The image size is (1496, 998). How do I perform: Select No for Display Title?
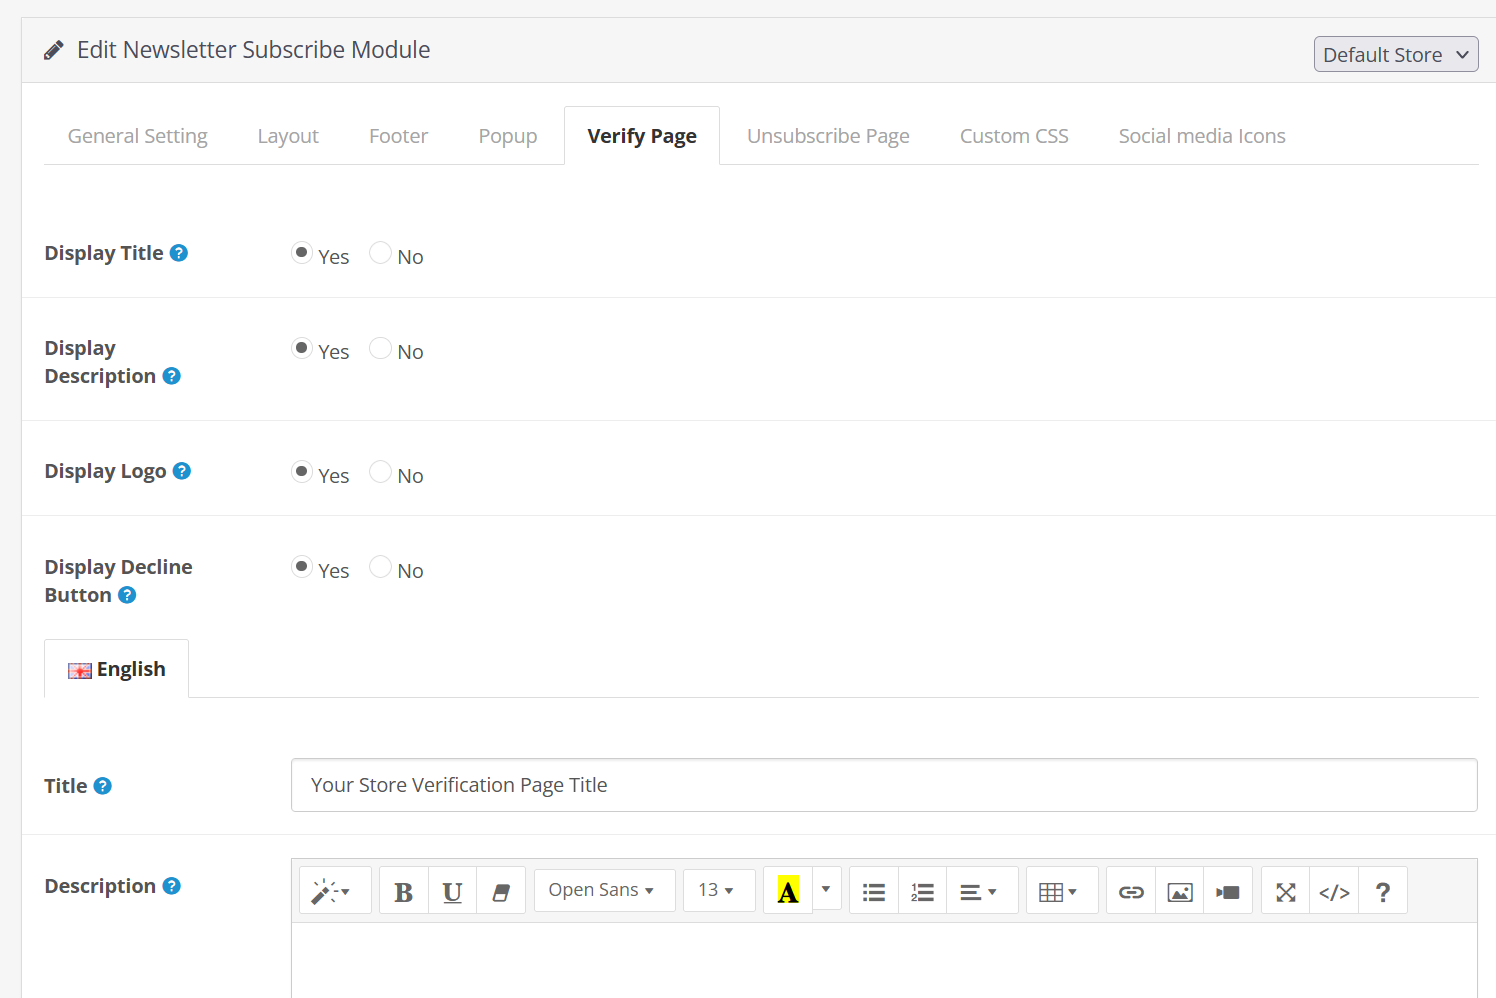click(380, 253)
